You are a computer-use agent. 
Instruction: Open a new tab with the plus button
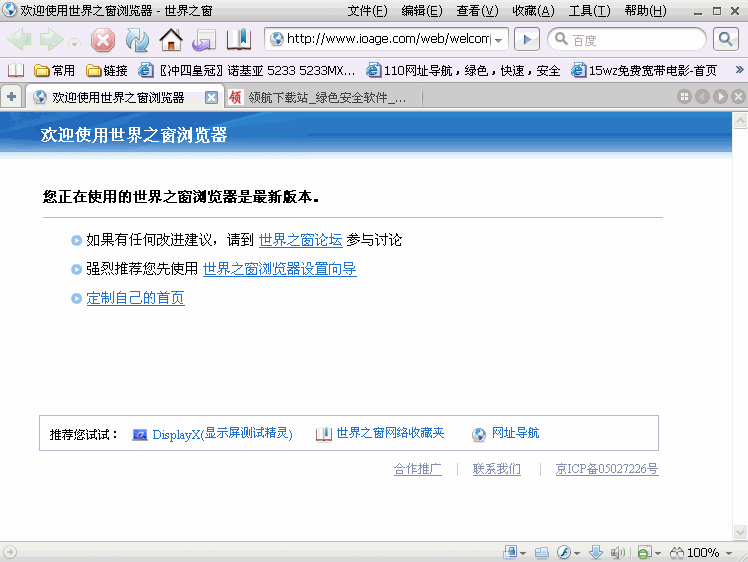[11, 97]
